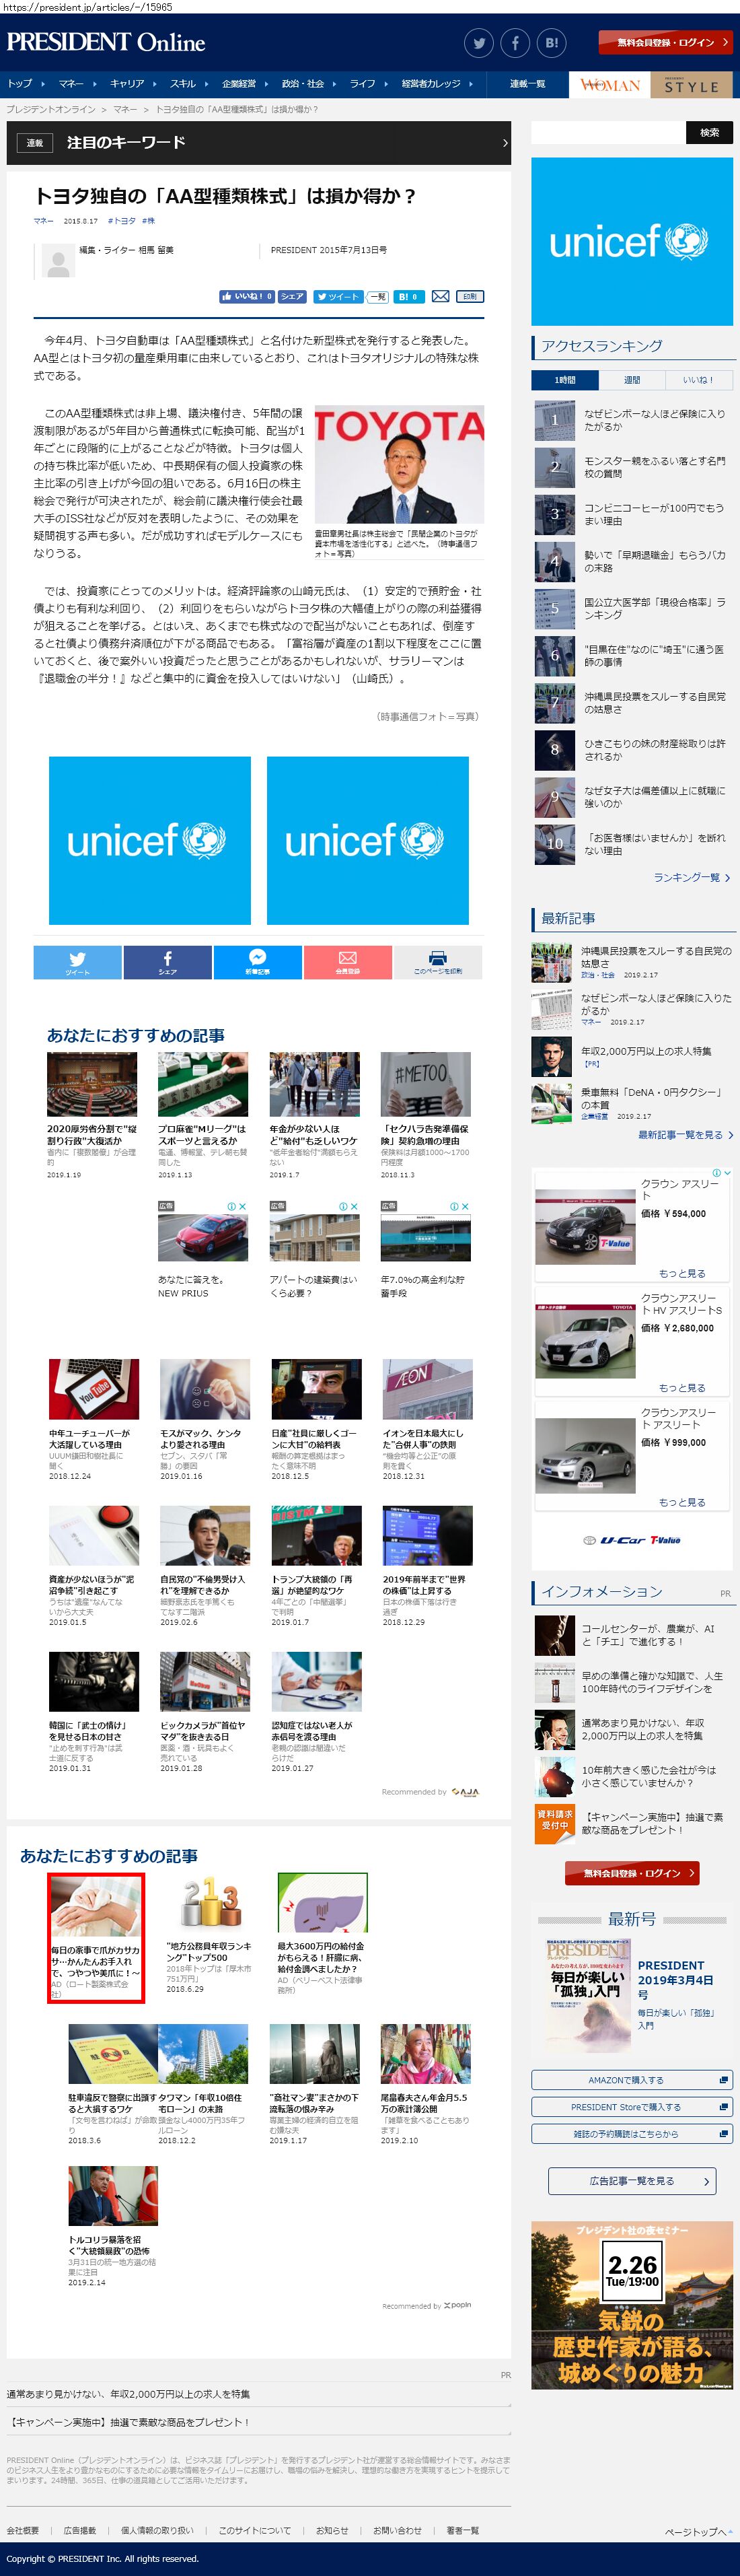Click the red 無料会員登録・ログイン header button
740x2576 pixels.
coord(665,43)
